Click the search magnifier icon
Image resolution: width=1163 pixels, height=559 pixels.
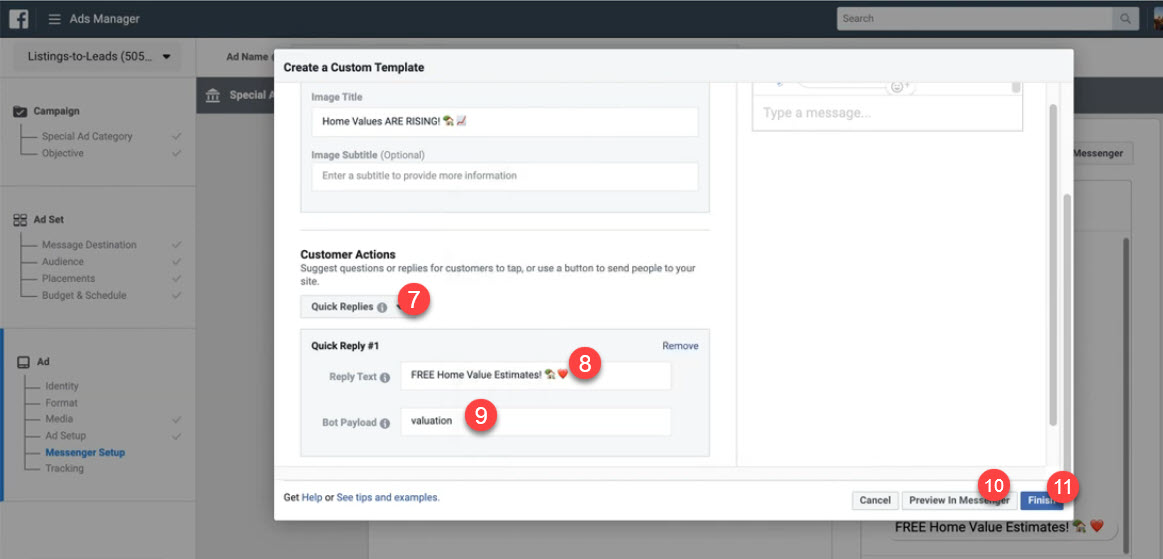pos(1126,18)
